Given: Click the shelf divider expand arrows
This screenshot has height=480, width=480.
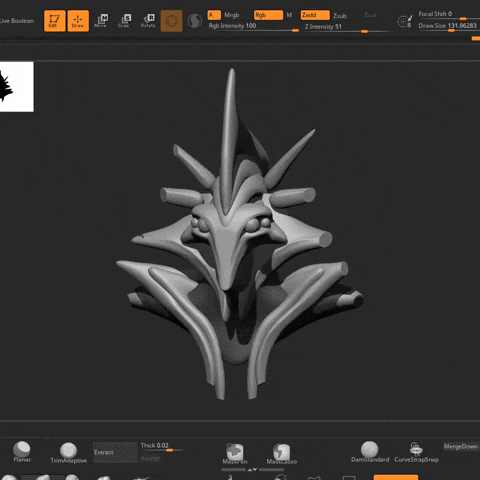Looking at the screenshot, I should coord(252,470).
